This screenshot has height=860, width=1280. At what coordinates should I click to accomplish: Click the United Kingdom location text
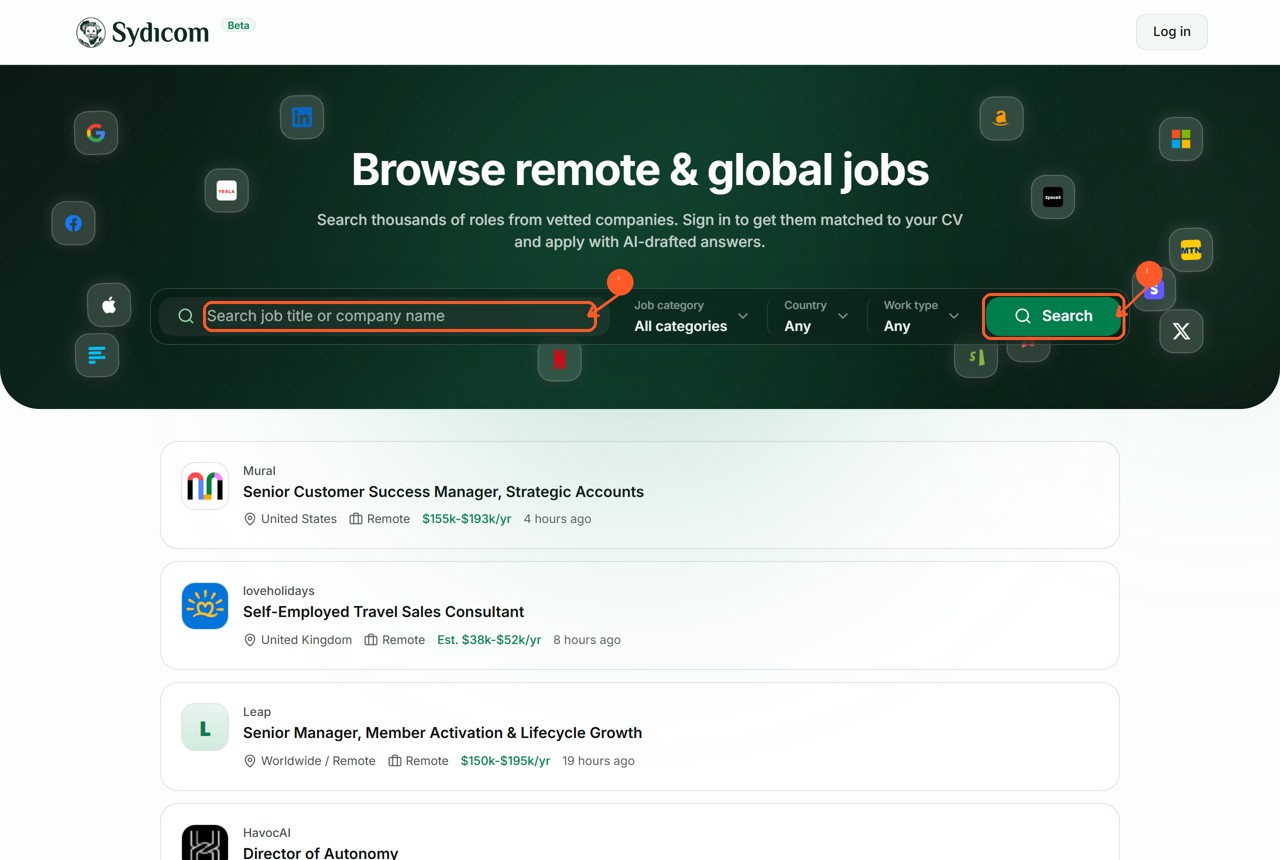tap(306, 640)
